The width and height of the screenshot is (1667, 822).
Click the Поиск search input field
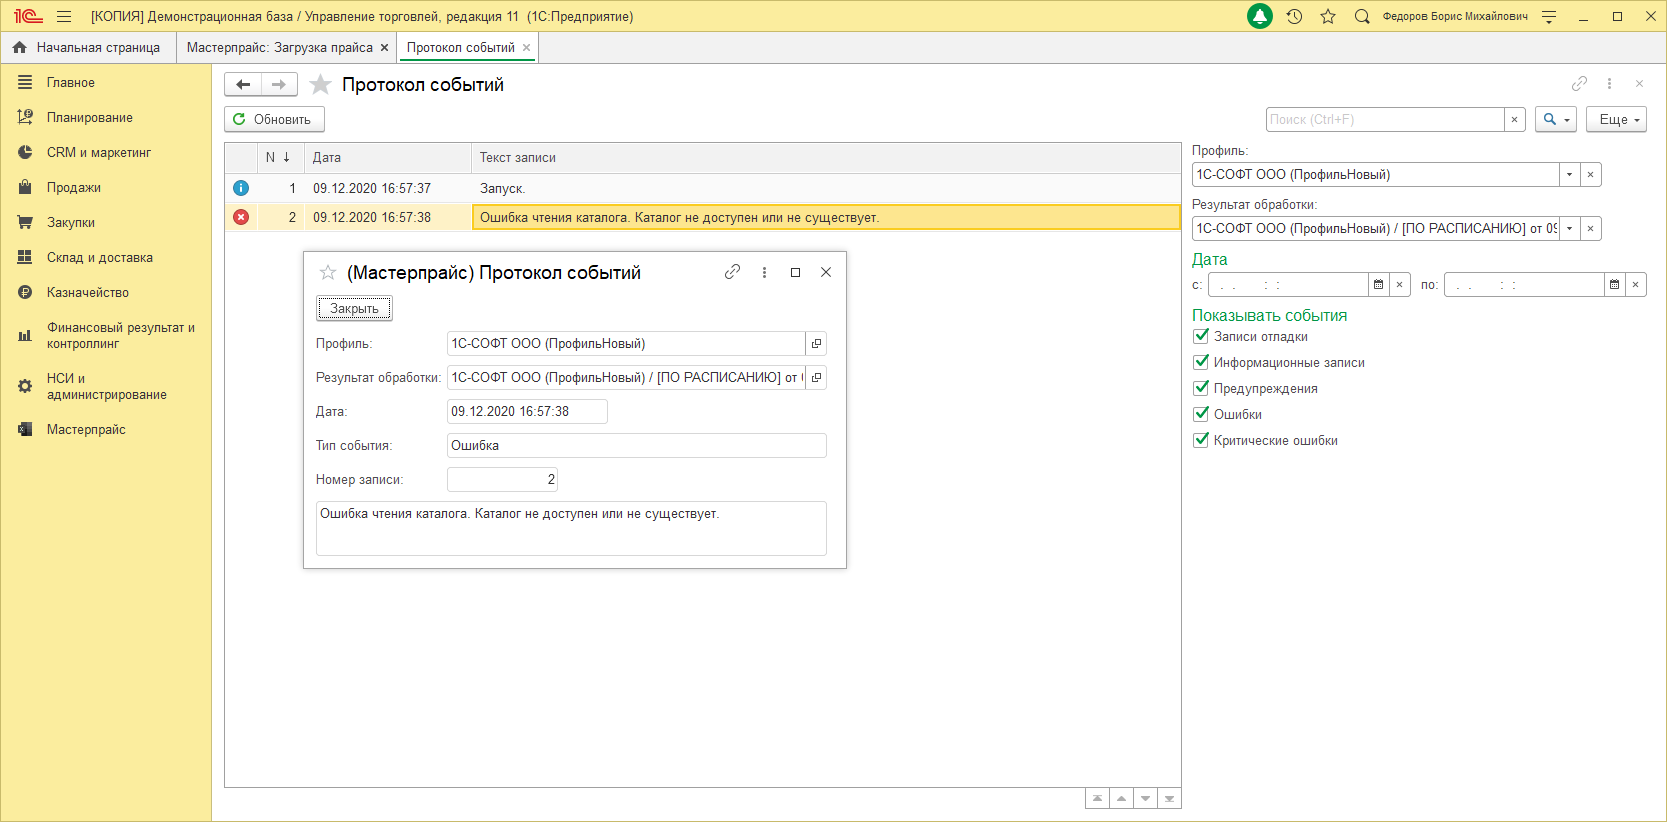[1384, 119]
